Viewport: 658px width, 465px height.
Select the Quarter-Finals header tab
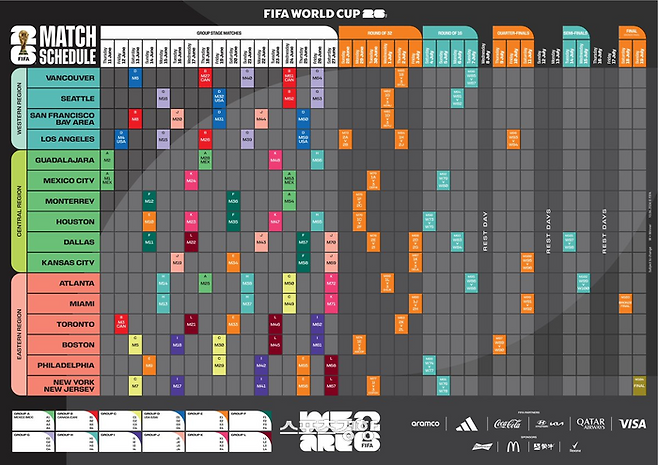point(513,33)
